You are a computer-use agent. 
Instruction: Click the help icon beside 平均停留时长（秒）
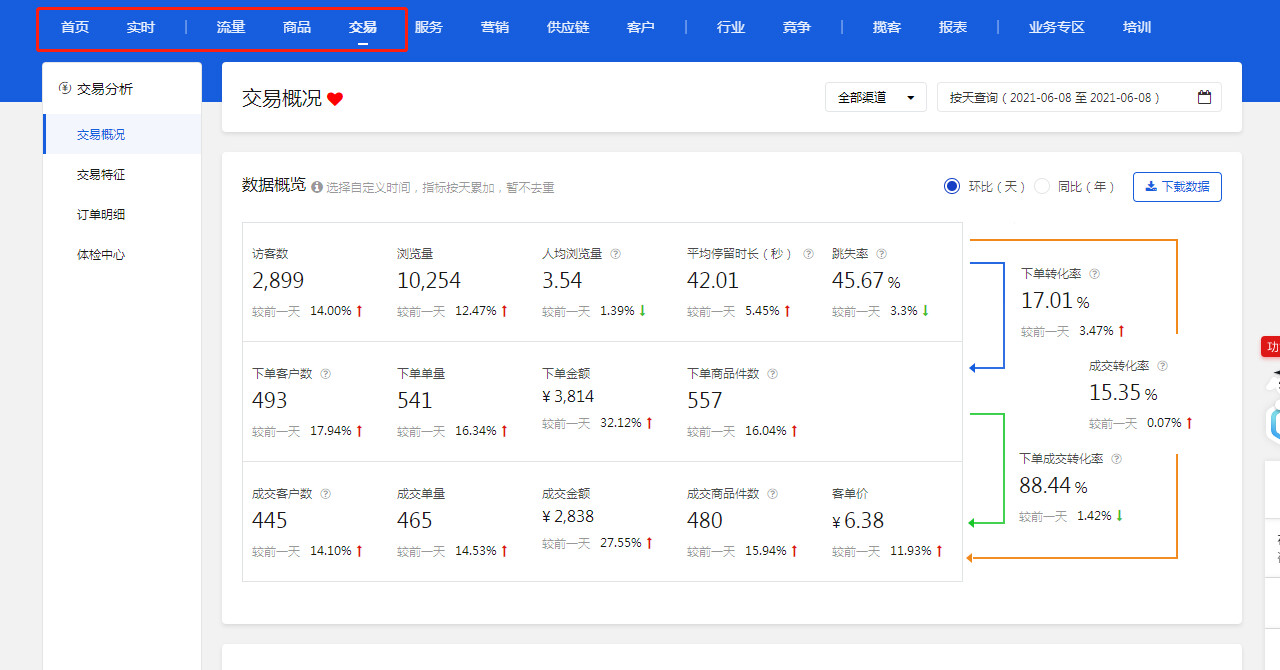[808, 254]
